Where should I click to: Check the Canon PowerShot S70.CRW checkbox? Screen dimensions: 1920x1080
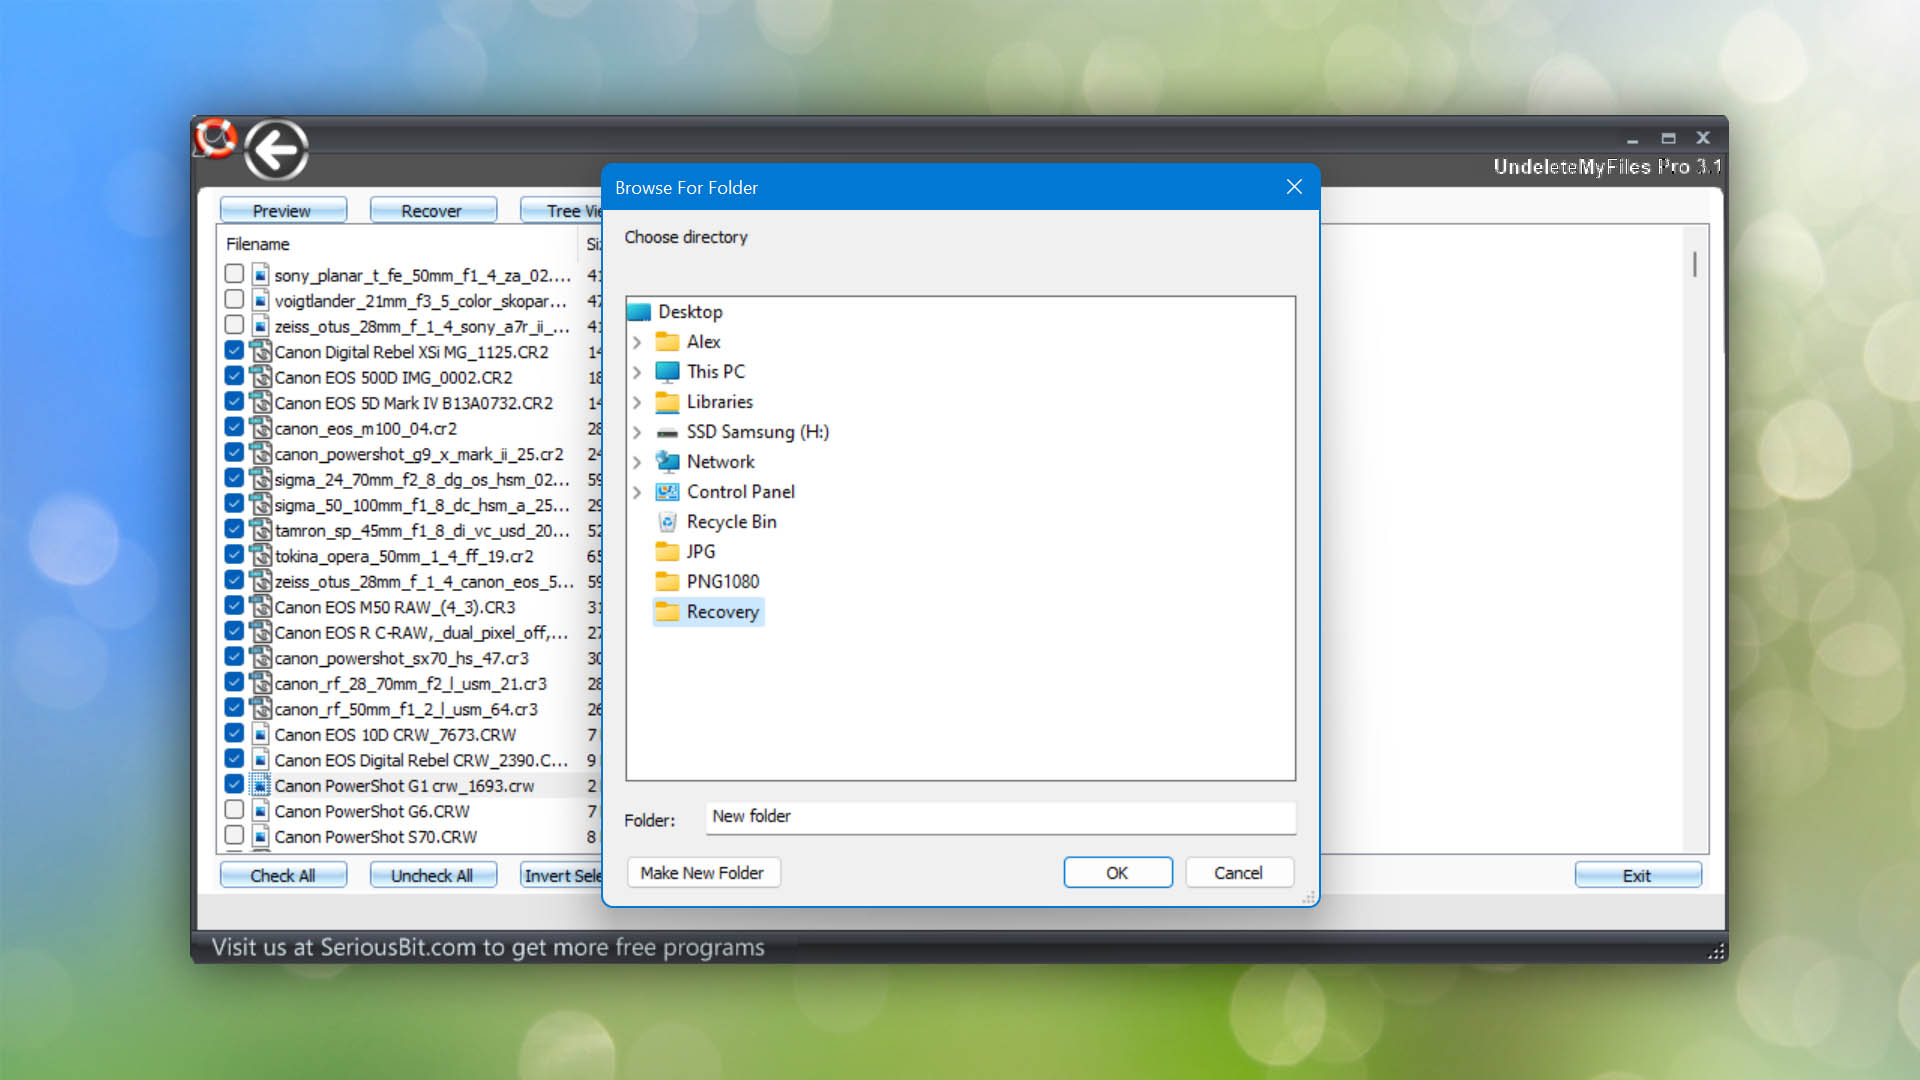point(234,835)
